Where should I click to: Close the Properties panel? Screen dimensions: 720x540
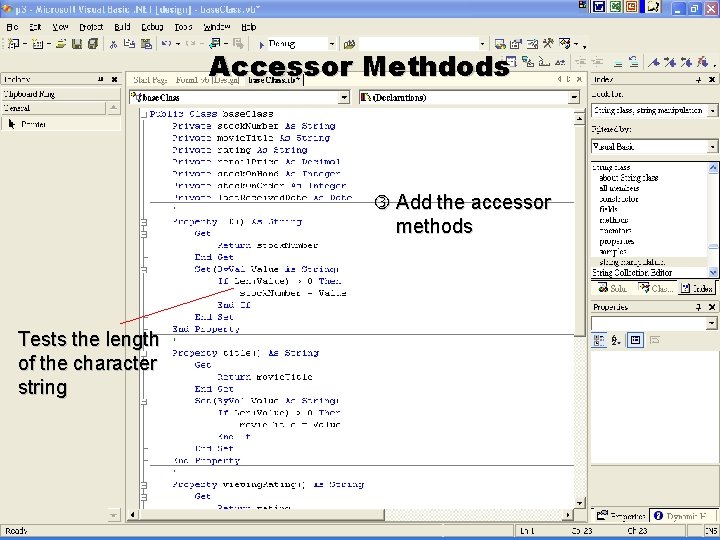click(712, 307)
